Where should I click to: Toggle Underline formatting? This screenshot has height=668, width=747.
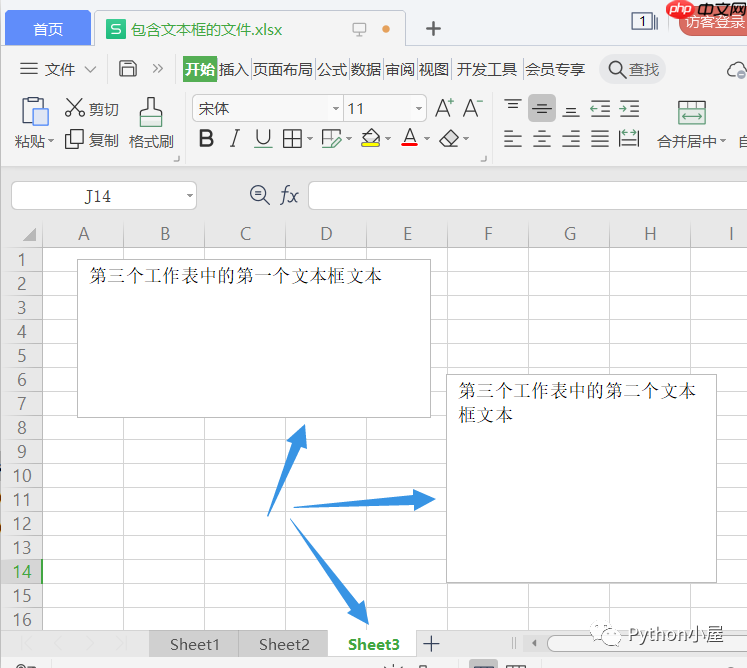(x=263, y=139)
